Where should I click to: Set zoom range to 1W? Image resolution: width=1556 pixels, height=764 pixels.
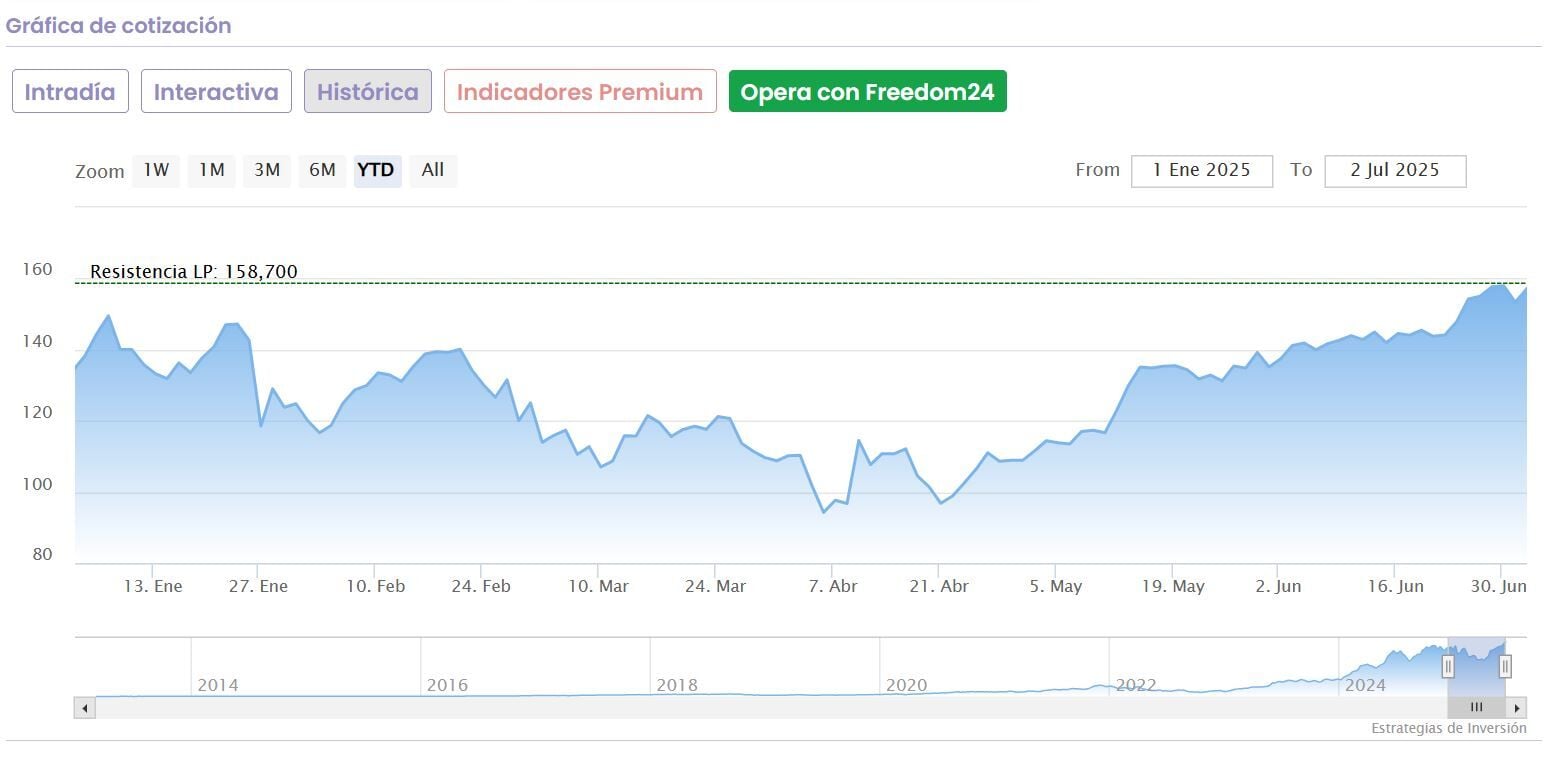click(156, 170)
